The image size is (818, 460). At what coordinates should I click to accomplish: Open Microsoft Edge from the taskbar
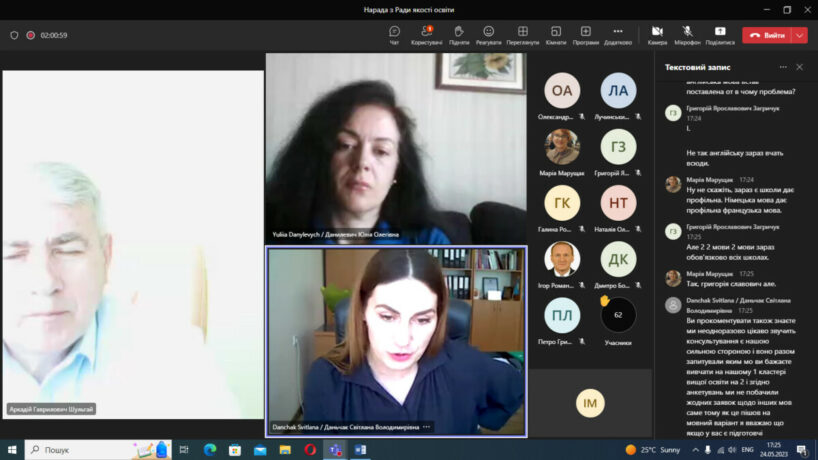click(210, 450)
